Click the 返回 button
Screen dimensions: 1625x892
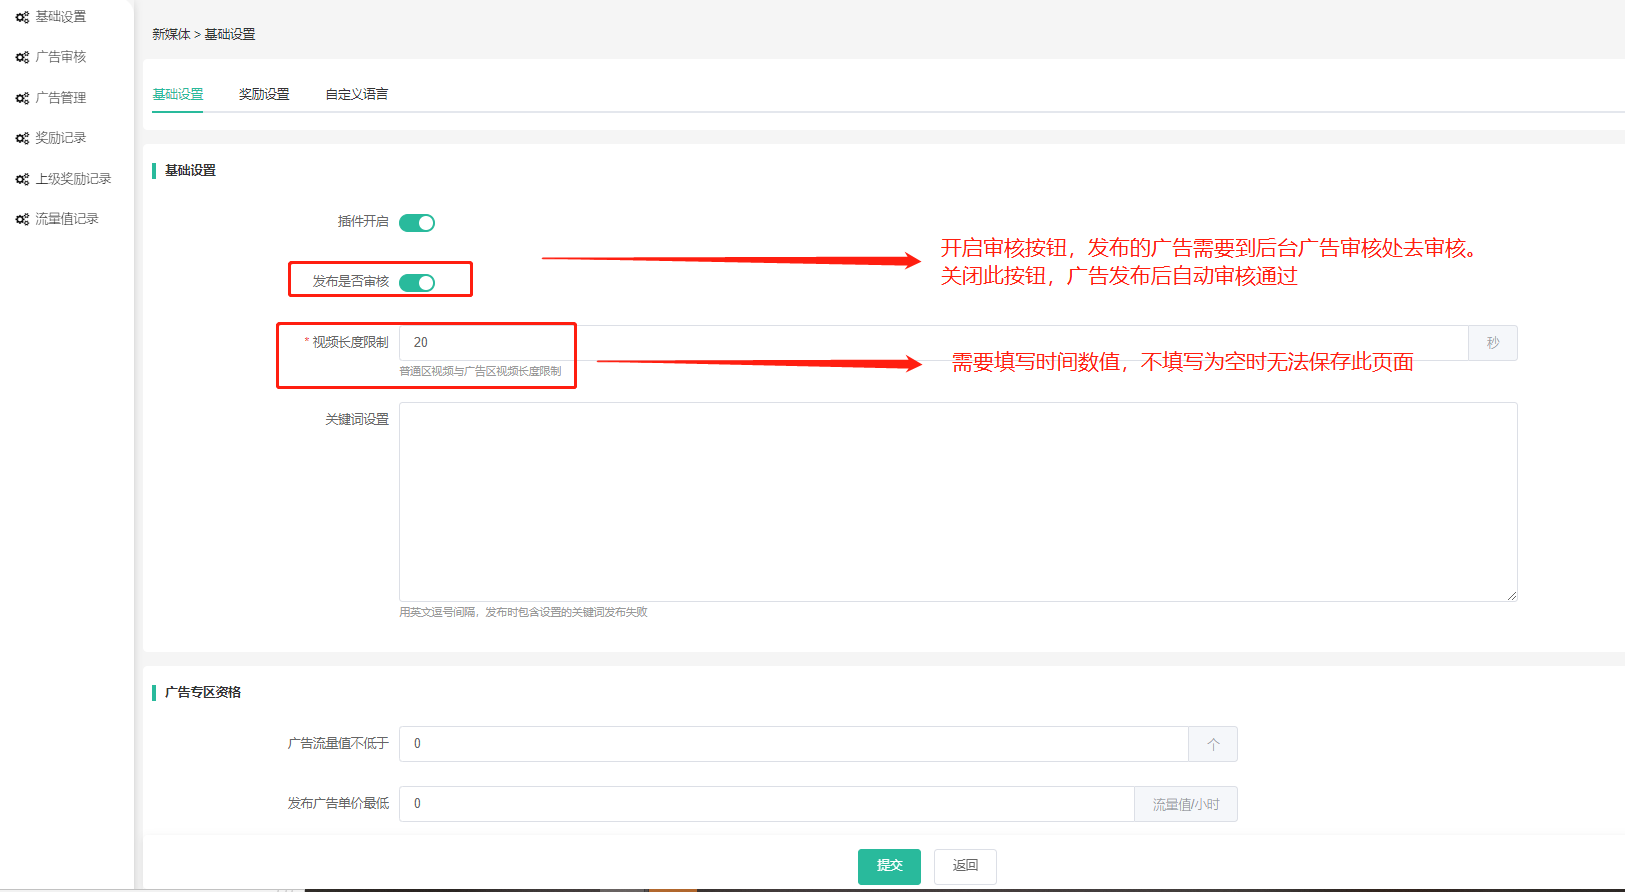[965, 866]
